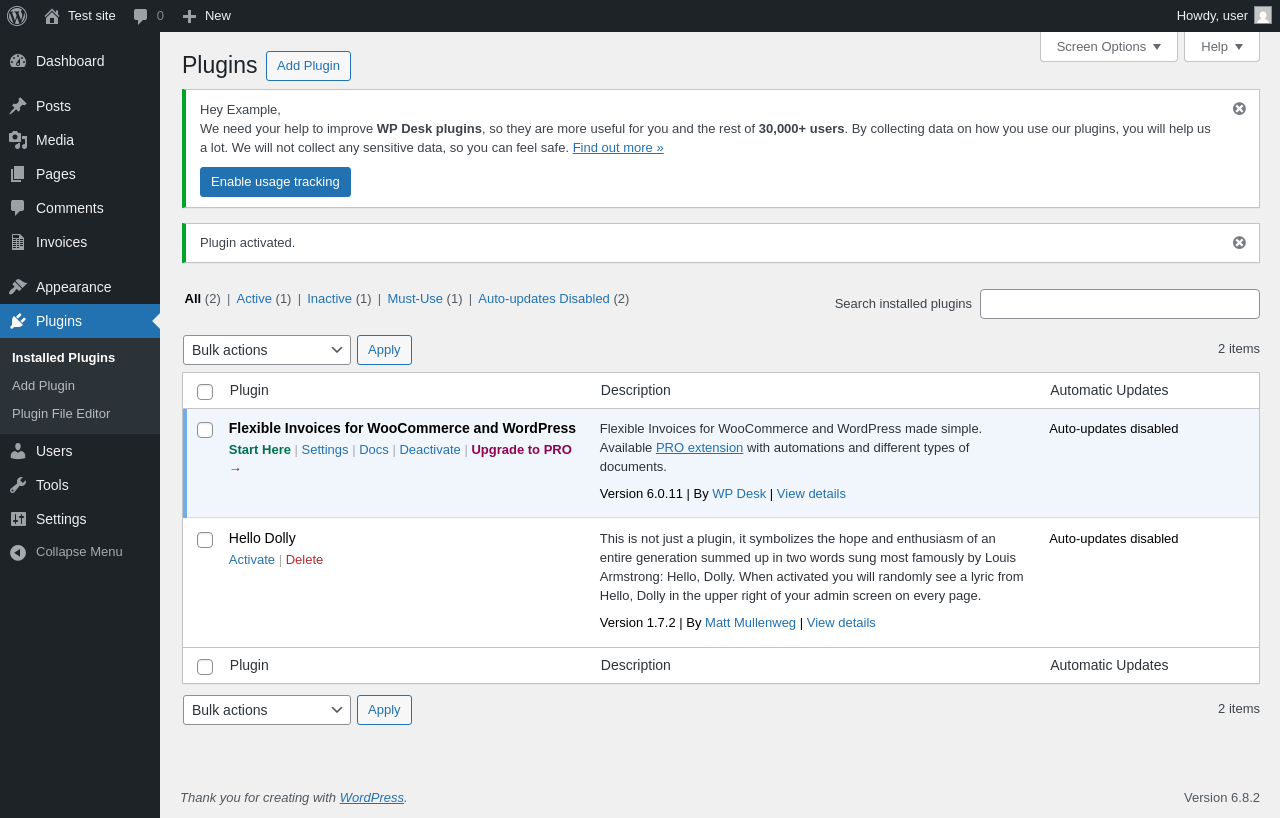Check the Flexible Invoices plugin checkbox

point(205,430)
